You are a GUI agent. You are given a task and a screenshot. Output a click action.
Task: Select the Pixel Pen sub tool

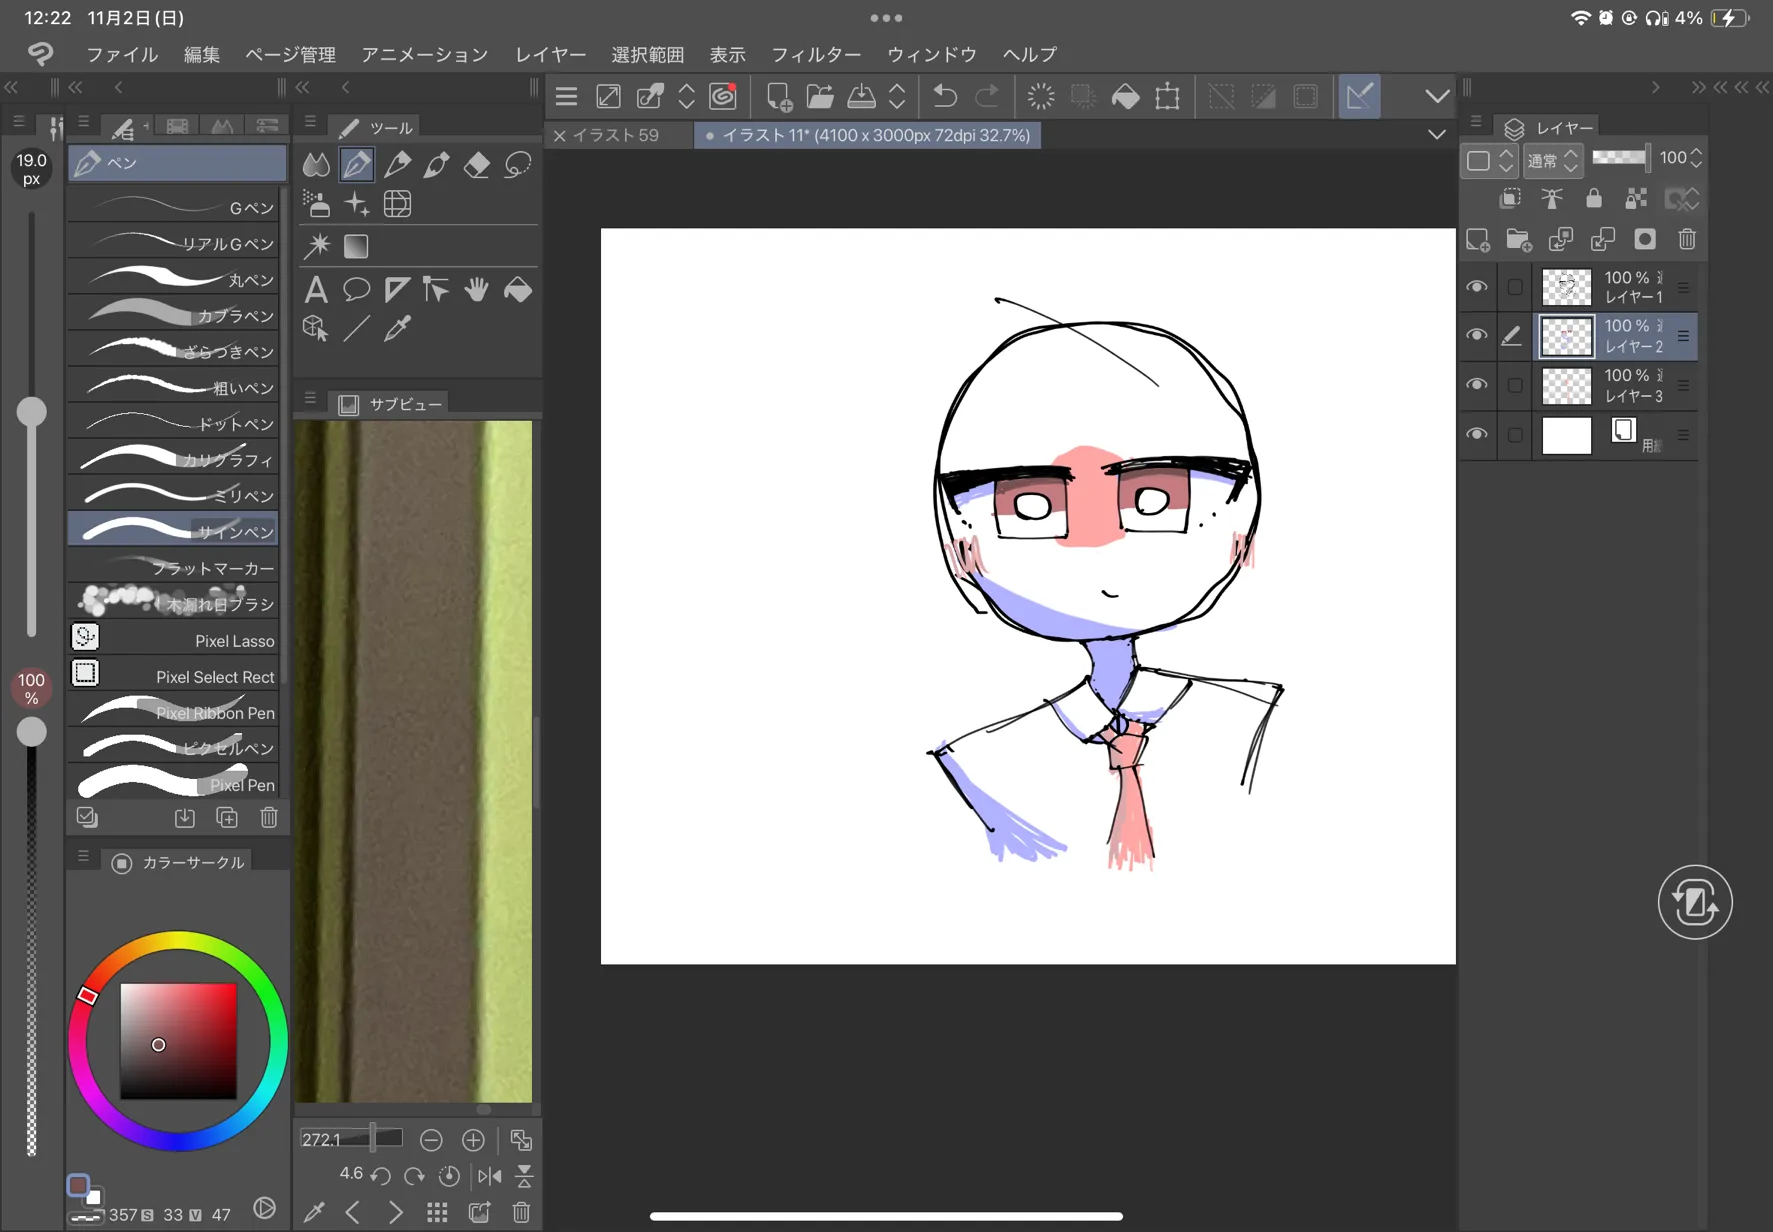174,784
